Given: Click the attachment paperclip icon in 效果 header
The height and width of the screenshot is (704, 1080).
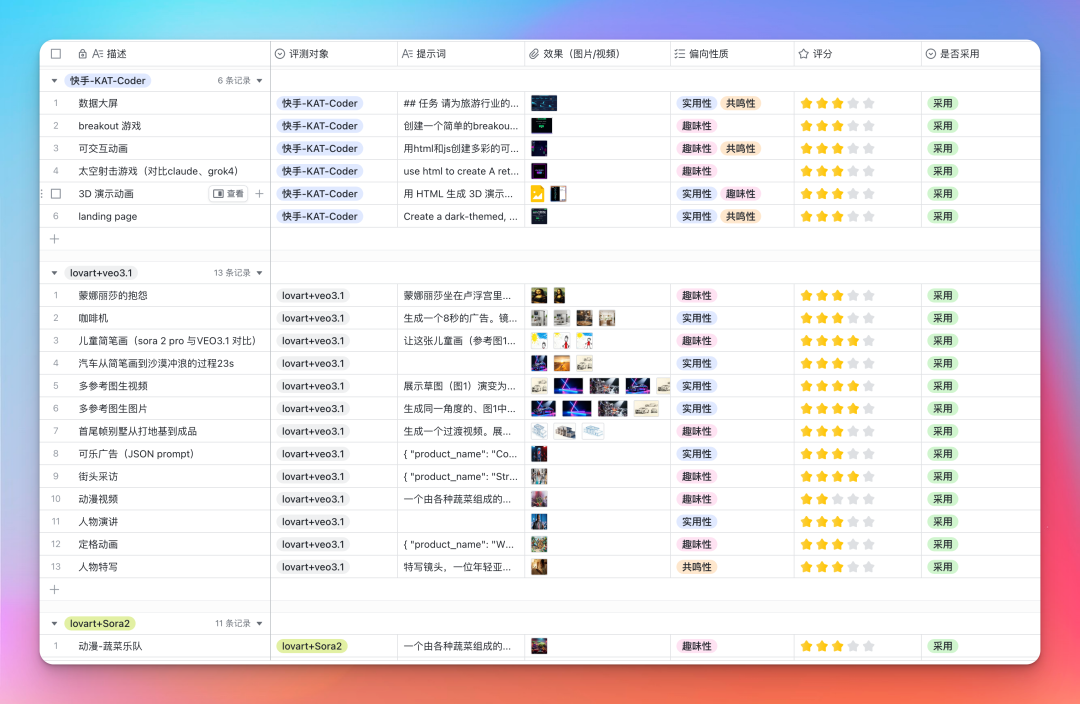Looking at the screenshot, I should [534, 54].
